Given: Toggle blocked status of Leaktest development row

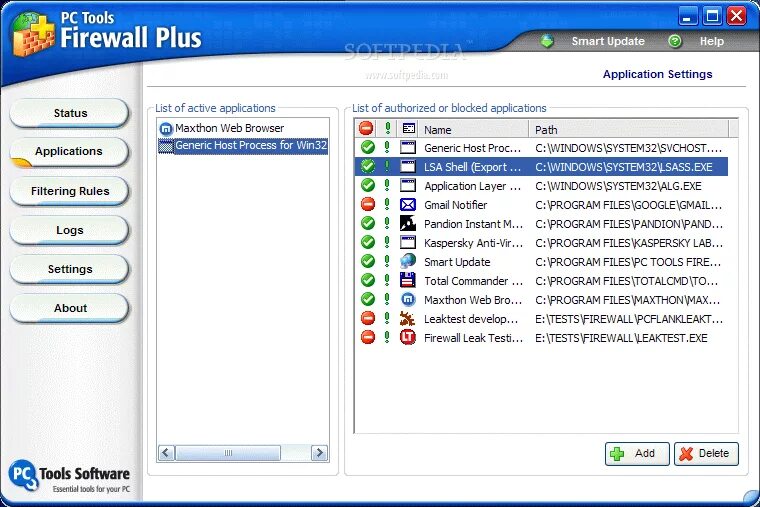Looking at the screenshot, I should click(x=368, y=318).
